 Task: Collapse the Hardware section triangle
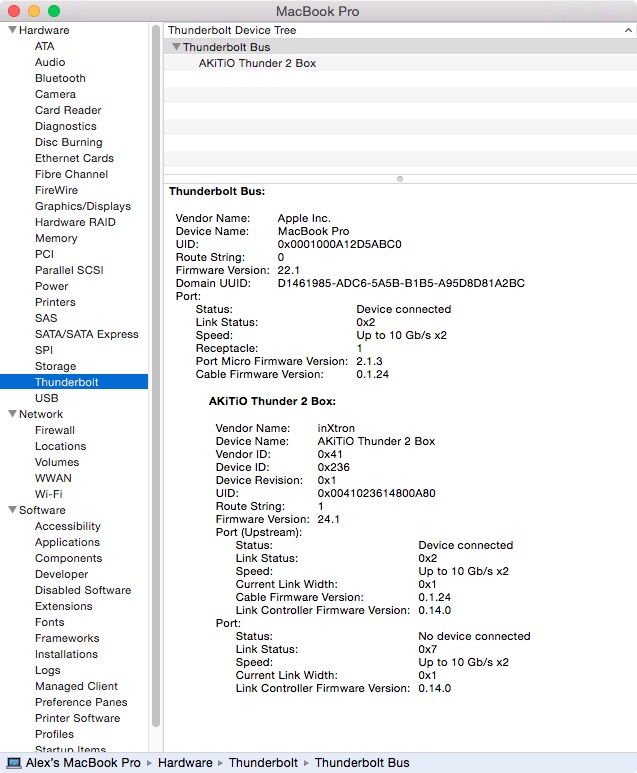[x=13, y=30]
